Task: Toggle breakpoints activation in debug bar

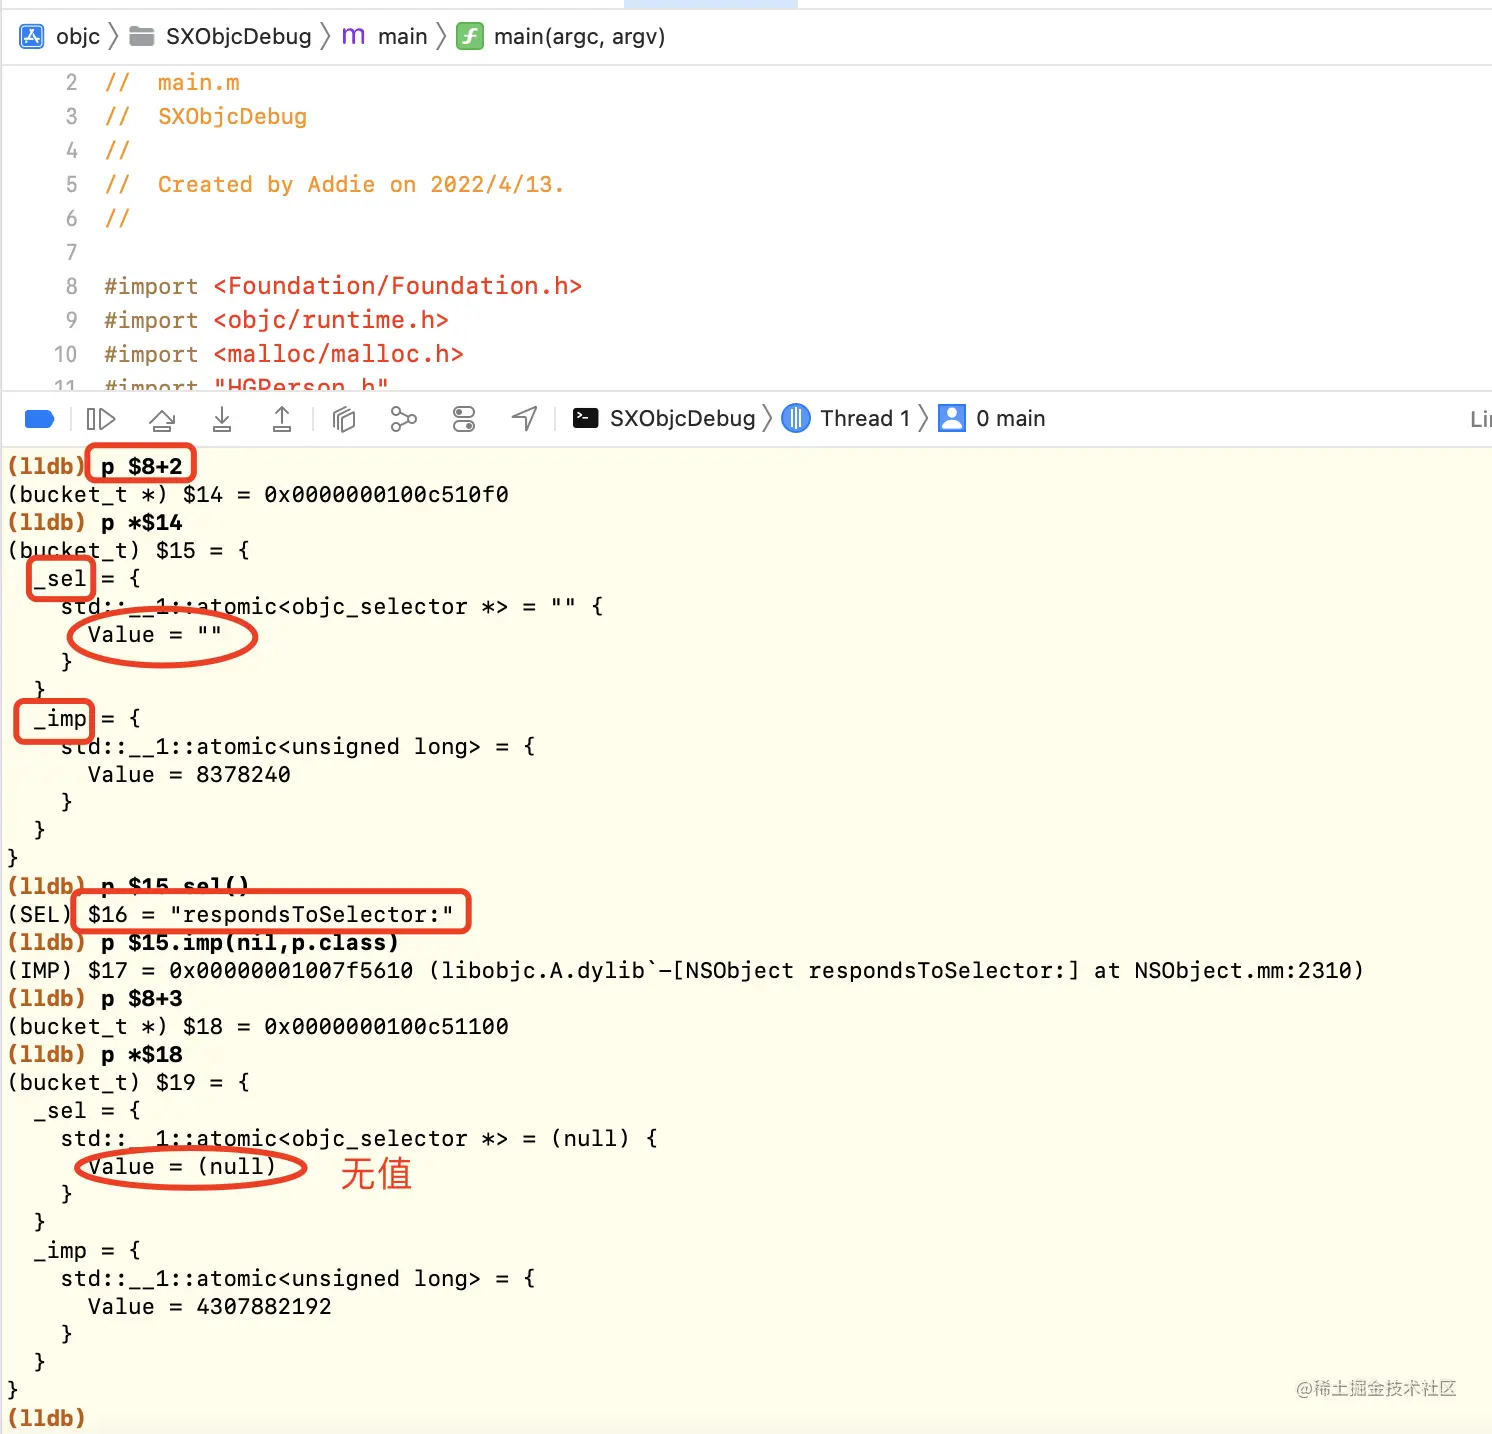Action: tap(39, 419)
